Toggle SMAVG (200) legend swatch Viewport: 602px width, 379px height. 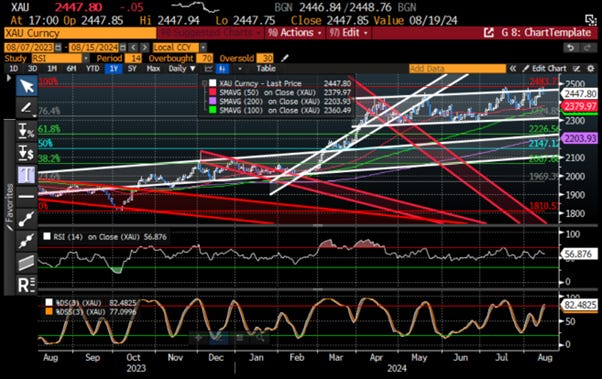213,101
